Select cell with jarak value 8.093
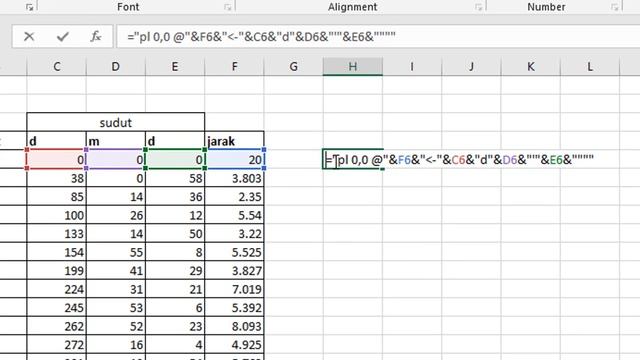 click(234, 326)
